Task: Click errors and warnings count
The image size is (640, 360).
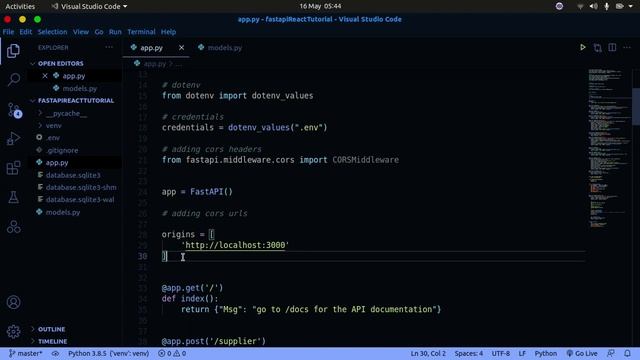Action: tap(172, 353)
